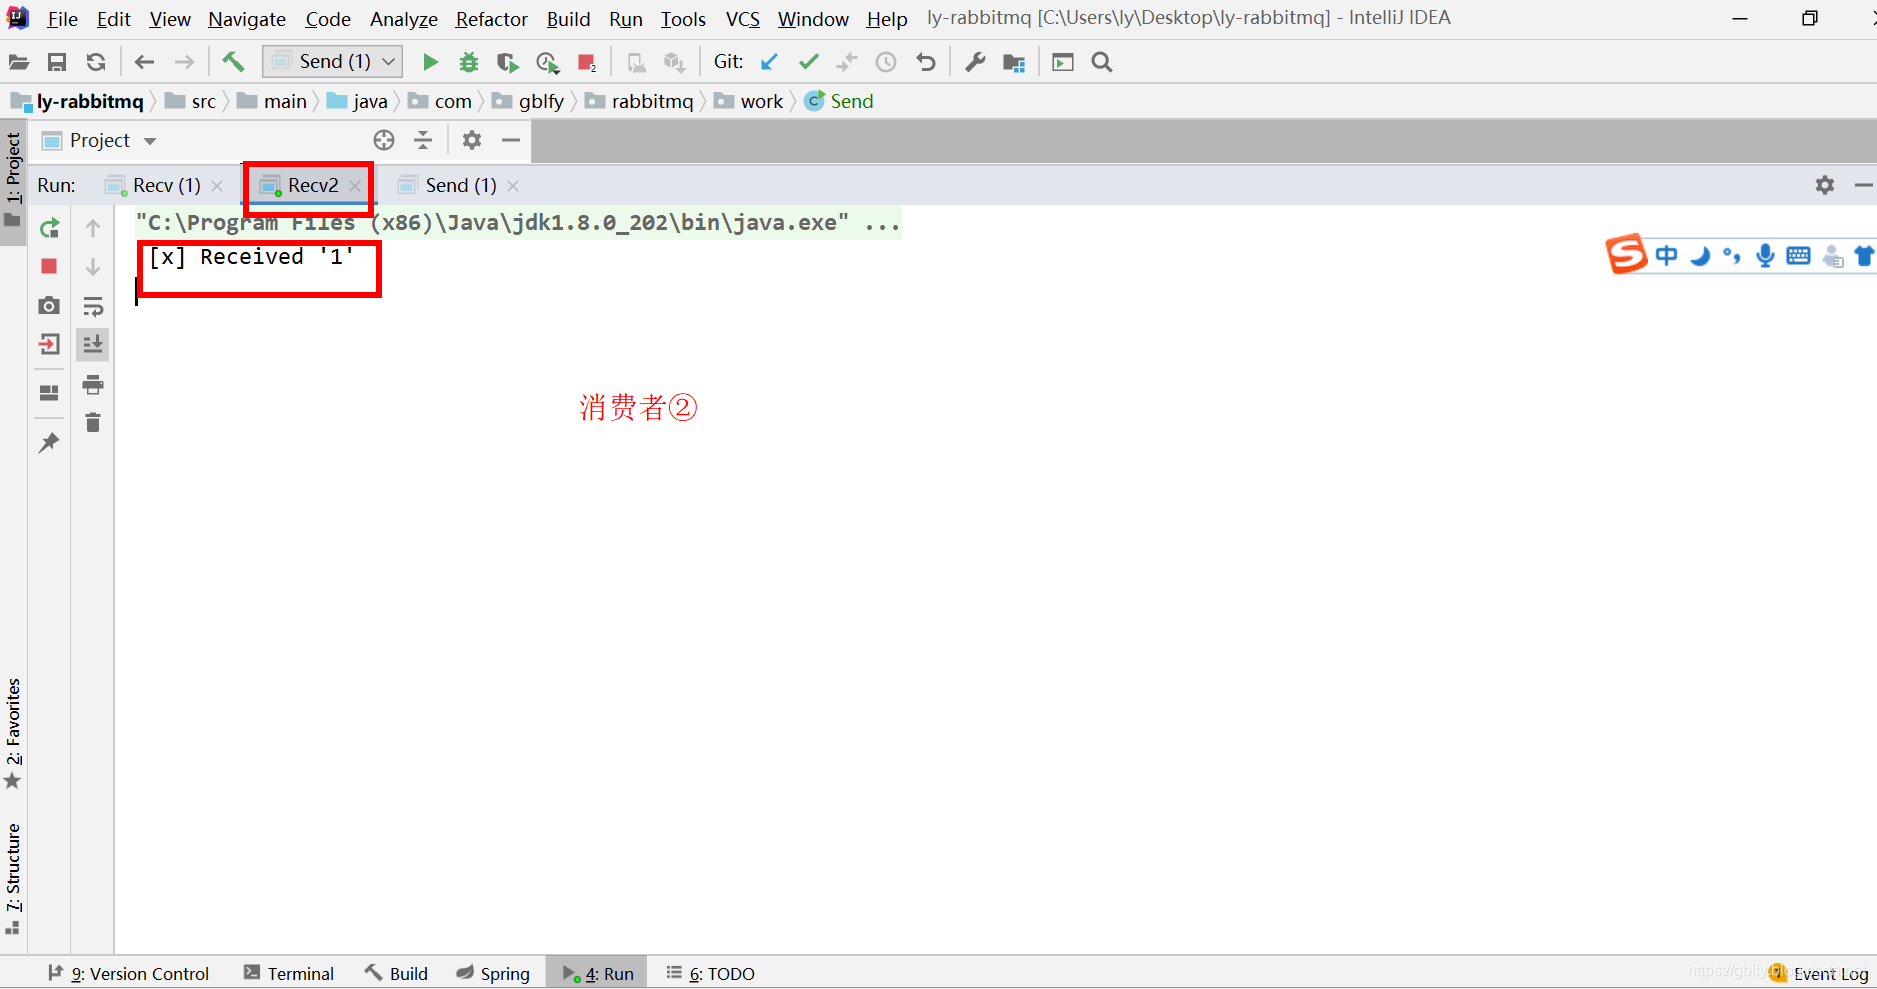Open the Navigate menu

pyautogui.click(x=247, y=19)
